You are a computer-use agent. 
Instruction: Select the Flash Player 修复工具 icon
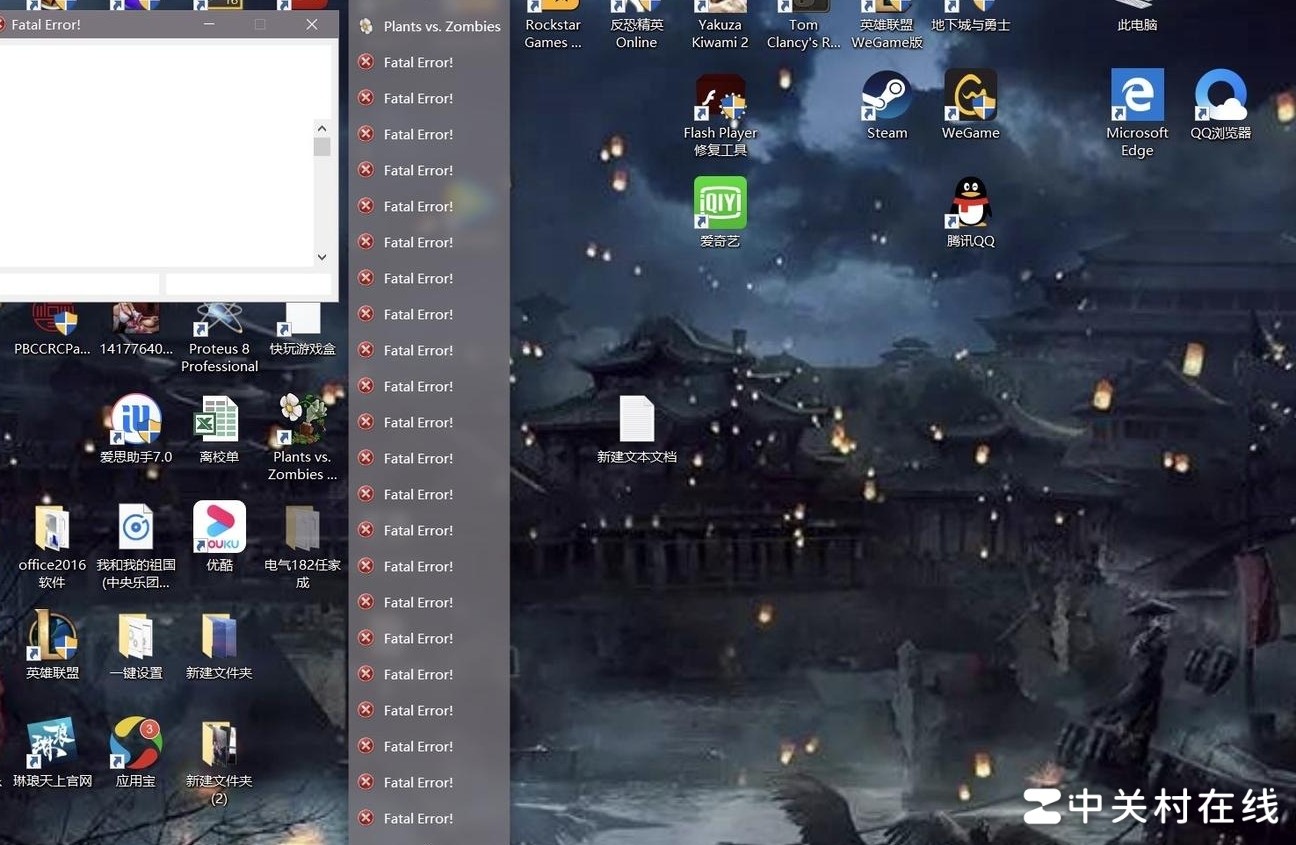point(720,98)
